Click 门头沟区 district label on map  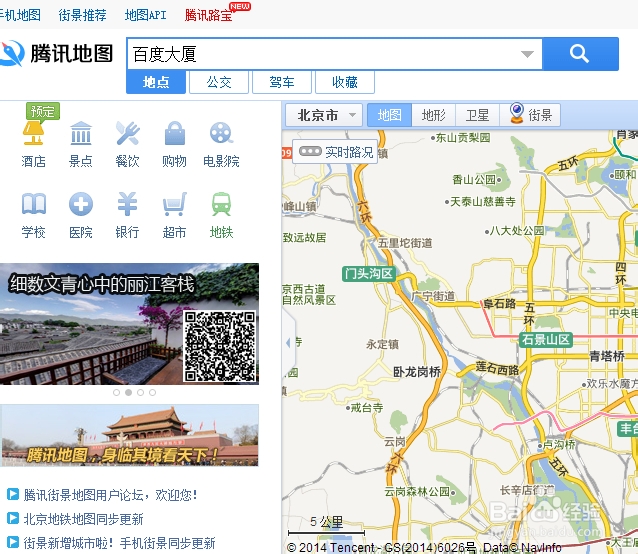(369, 273)
